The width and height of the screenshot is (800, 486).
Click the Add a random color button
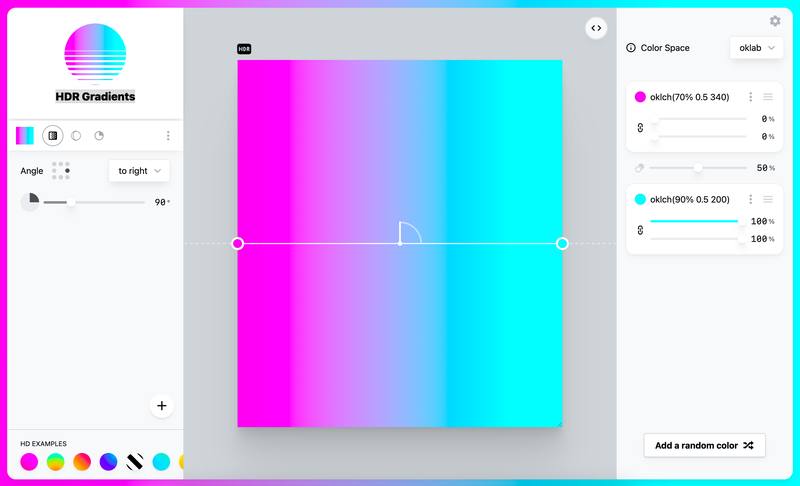click(704, 445)
